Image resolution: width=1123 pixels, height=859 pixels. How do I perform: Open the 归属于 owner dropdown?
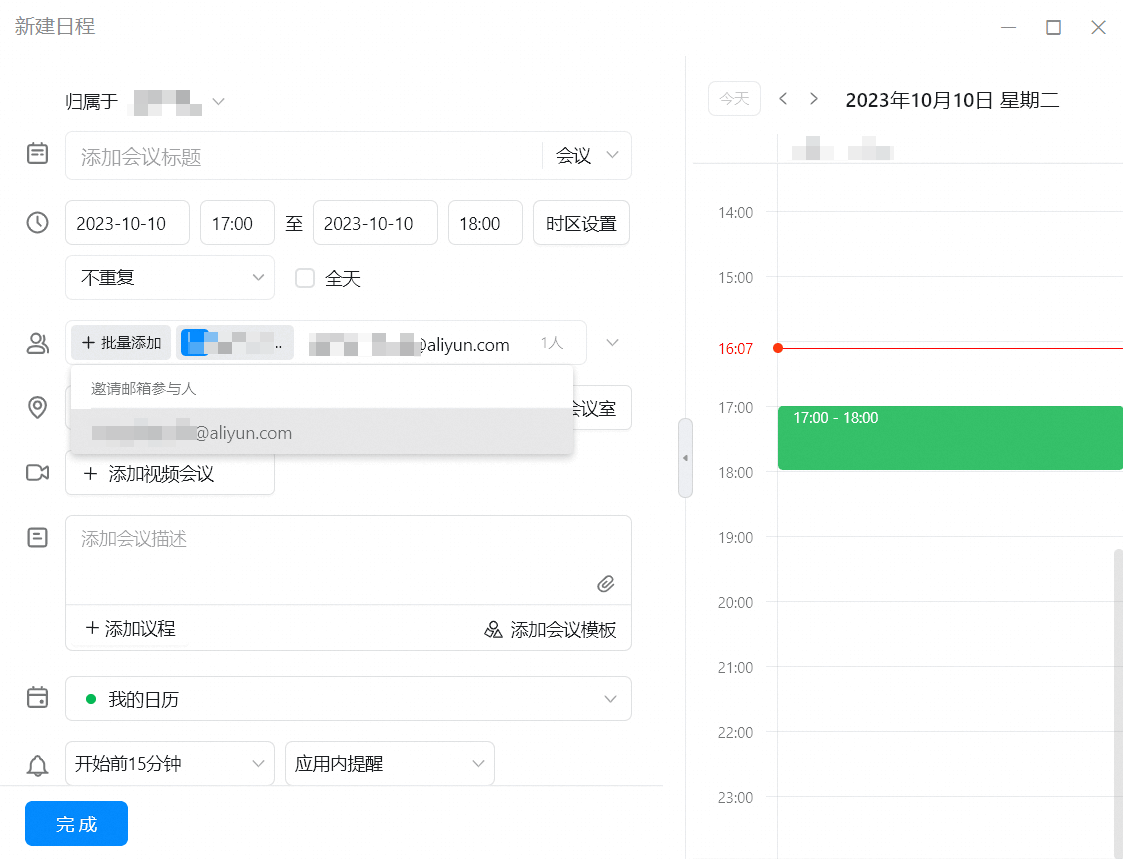[218, 102]
